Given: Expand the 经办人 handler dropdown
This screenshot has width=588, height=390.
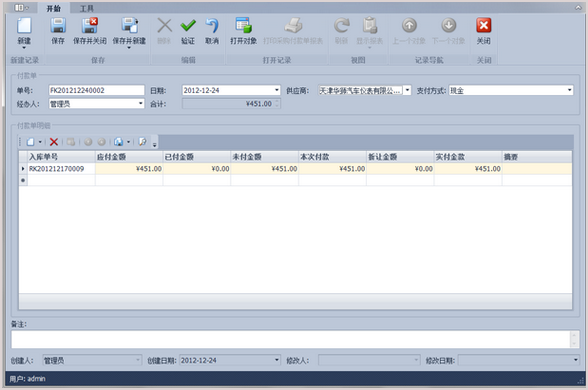Looking at the screenshot, I should [x=141, y=104].
